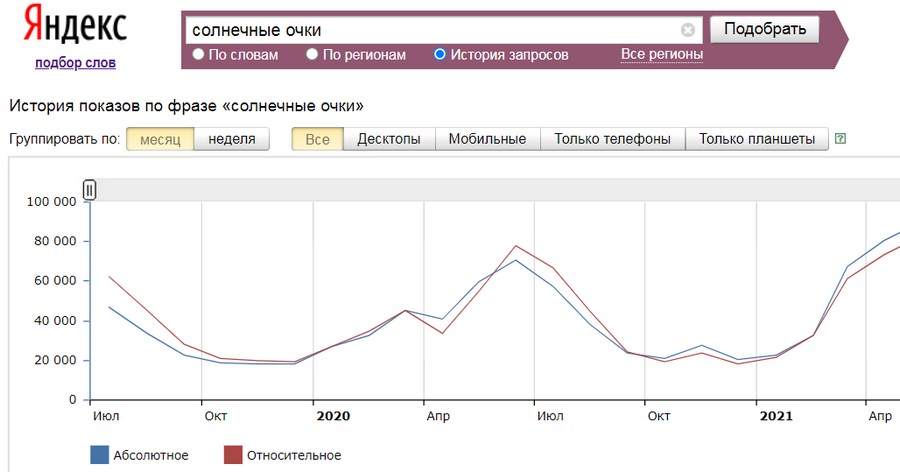This screenshot has height=472, width=900.
Task: Follow the 'подбор слов' link
Action: coord(75,63)
